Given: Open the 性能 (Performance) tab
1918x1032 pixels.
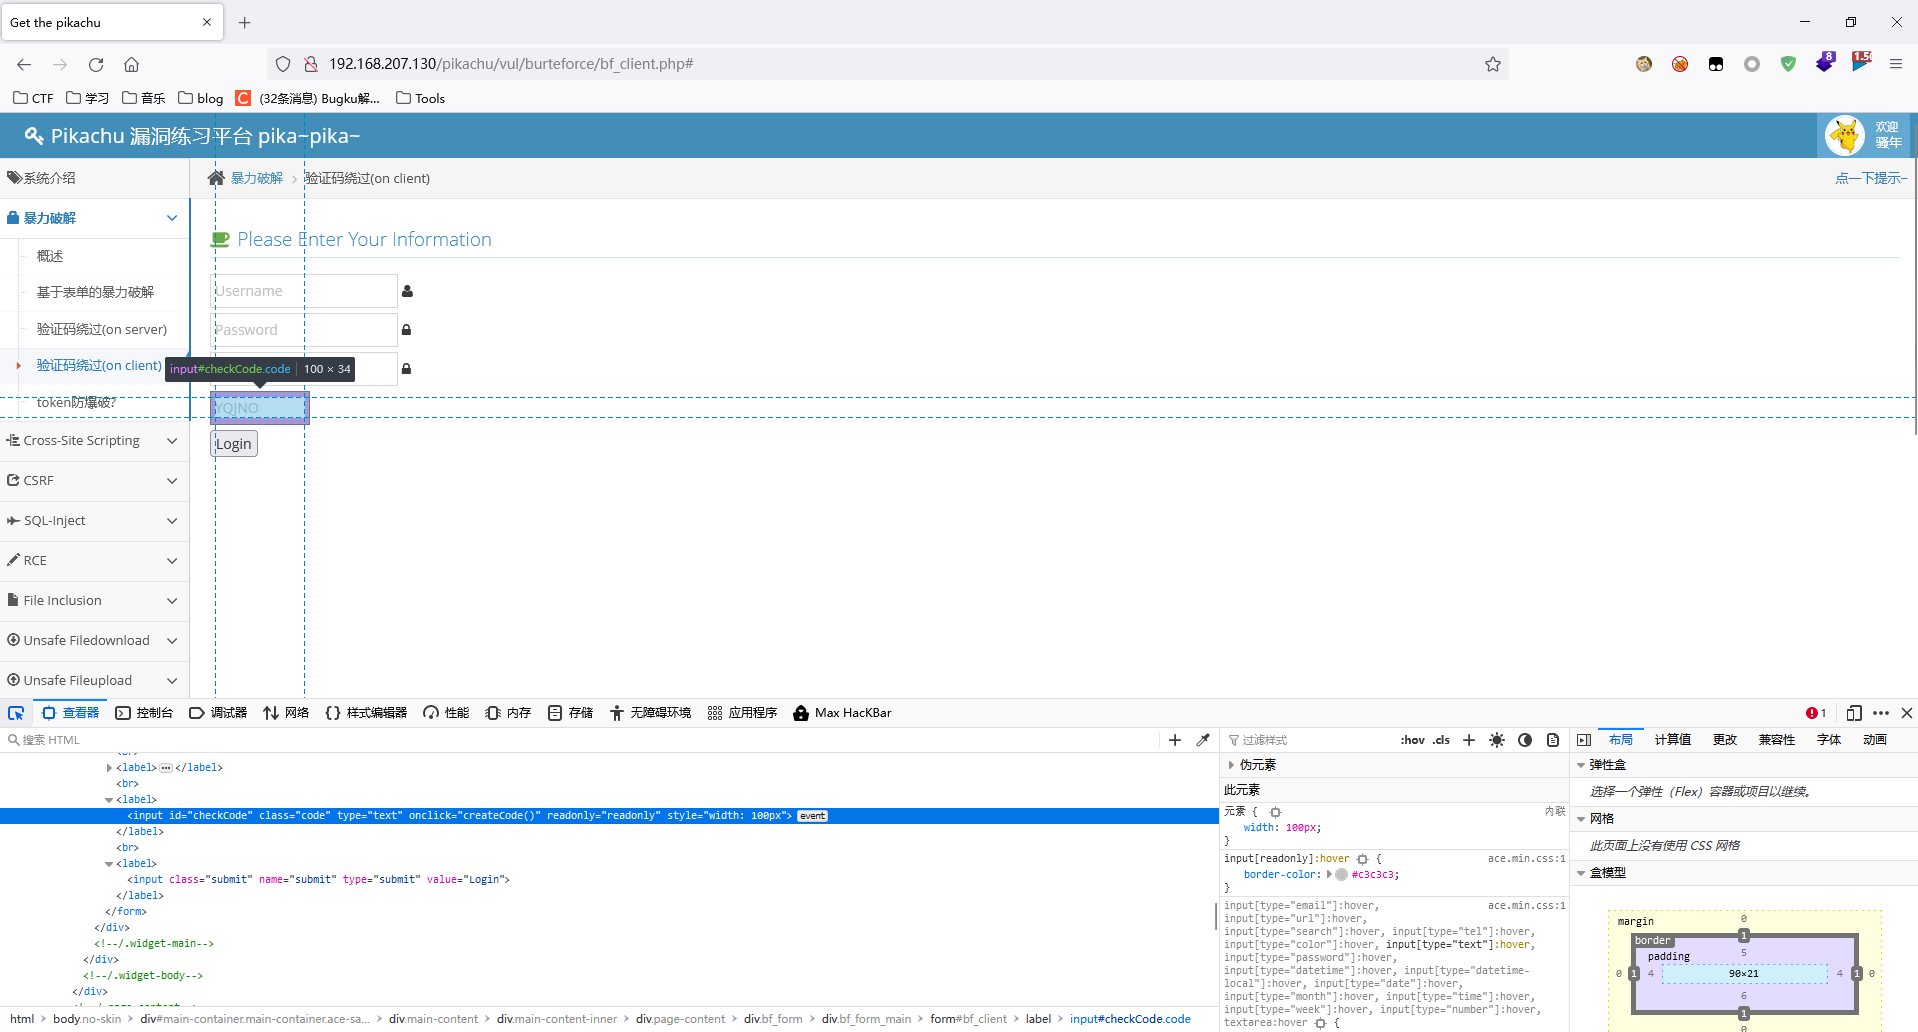Looking at the screenshot, I should [x=446, y=713].
